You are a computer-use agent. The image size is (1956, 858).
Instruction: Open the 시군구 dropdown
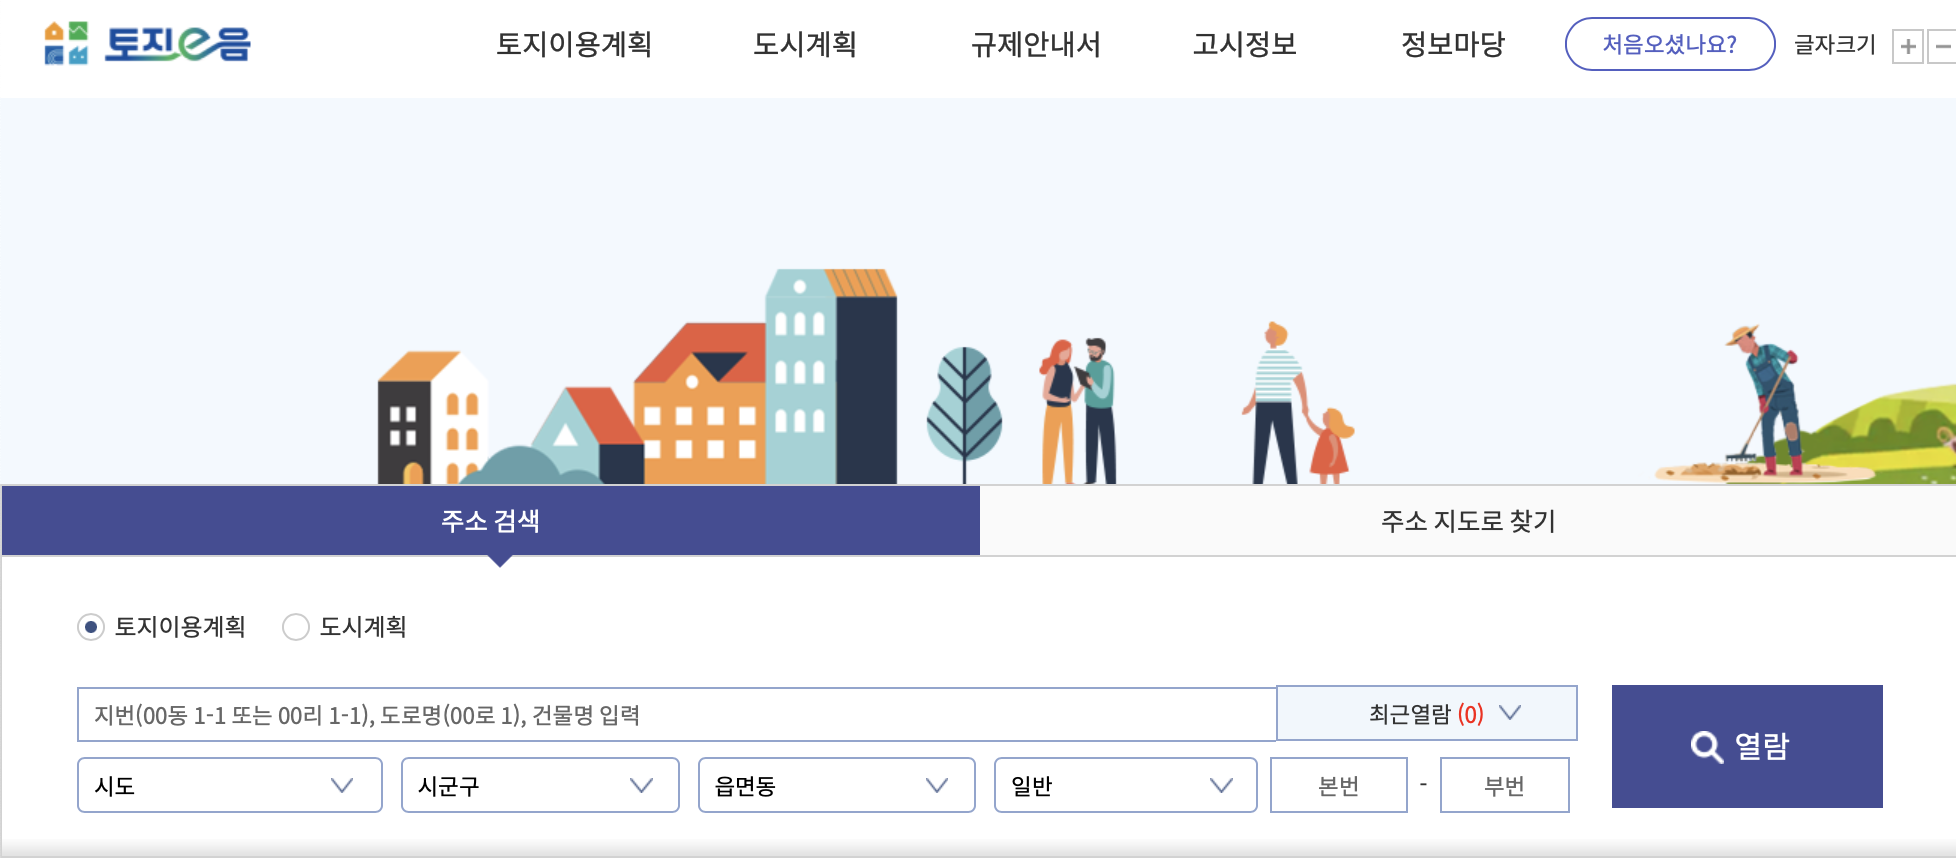[x=540, y=786]
